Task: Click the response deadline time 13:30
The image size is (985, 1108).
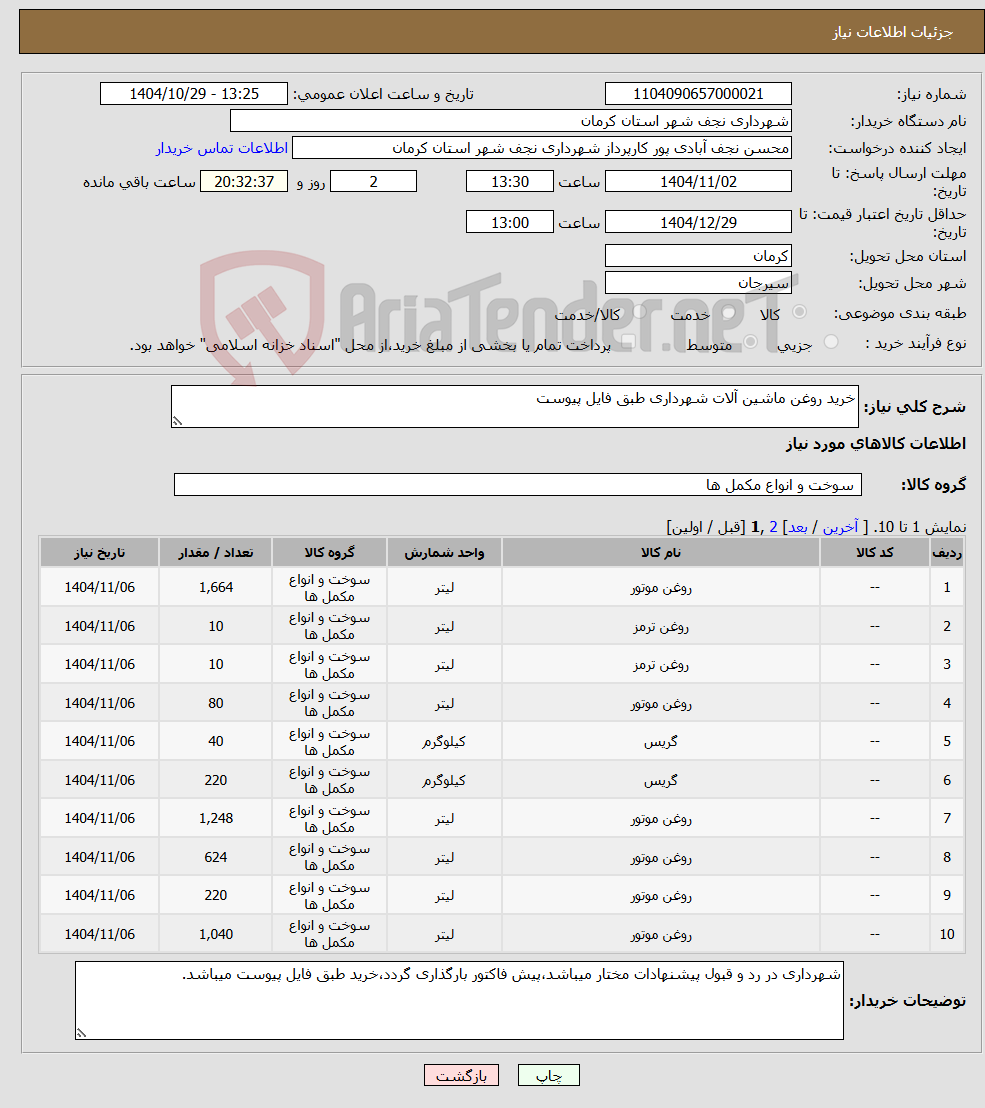Action: click(x=509, y=182)
